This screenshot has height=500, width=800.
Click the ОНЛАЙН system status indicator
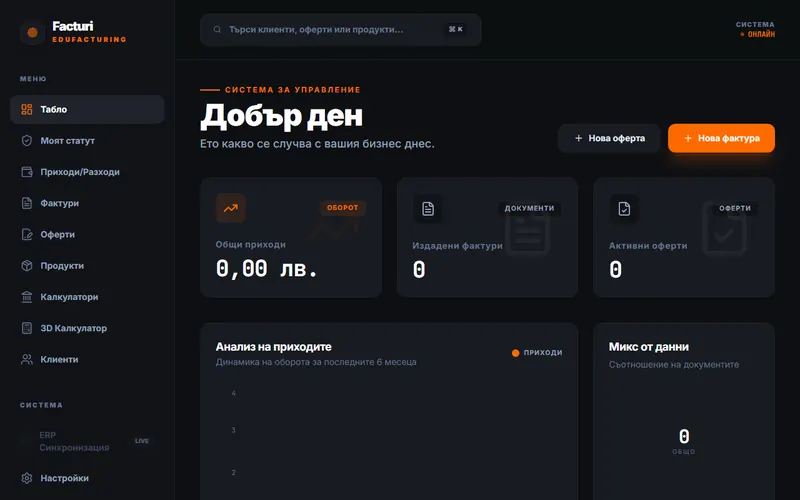click(758, 34)
